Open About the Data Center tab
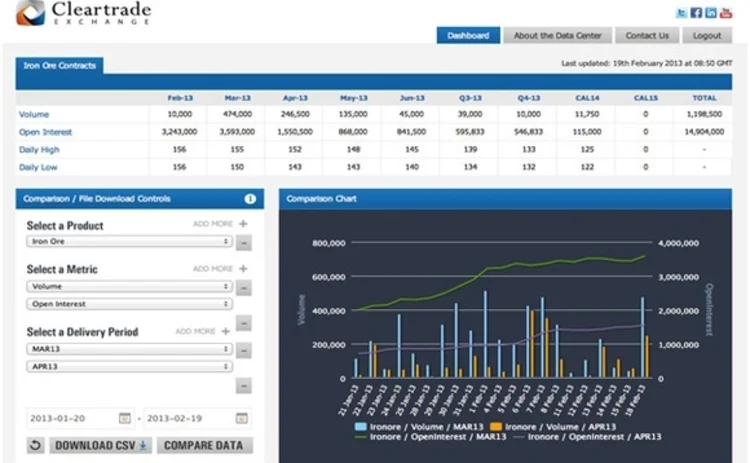Viewport: 750px width, 463px height. pos(558,35)
